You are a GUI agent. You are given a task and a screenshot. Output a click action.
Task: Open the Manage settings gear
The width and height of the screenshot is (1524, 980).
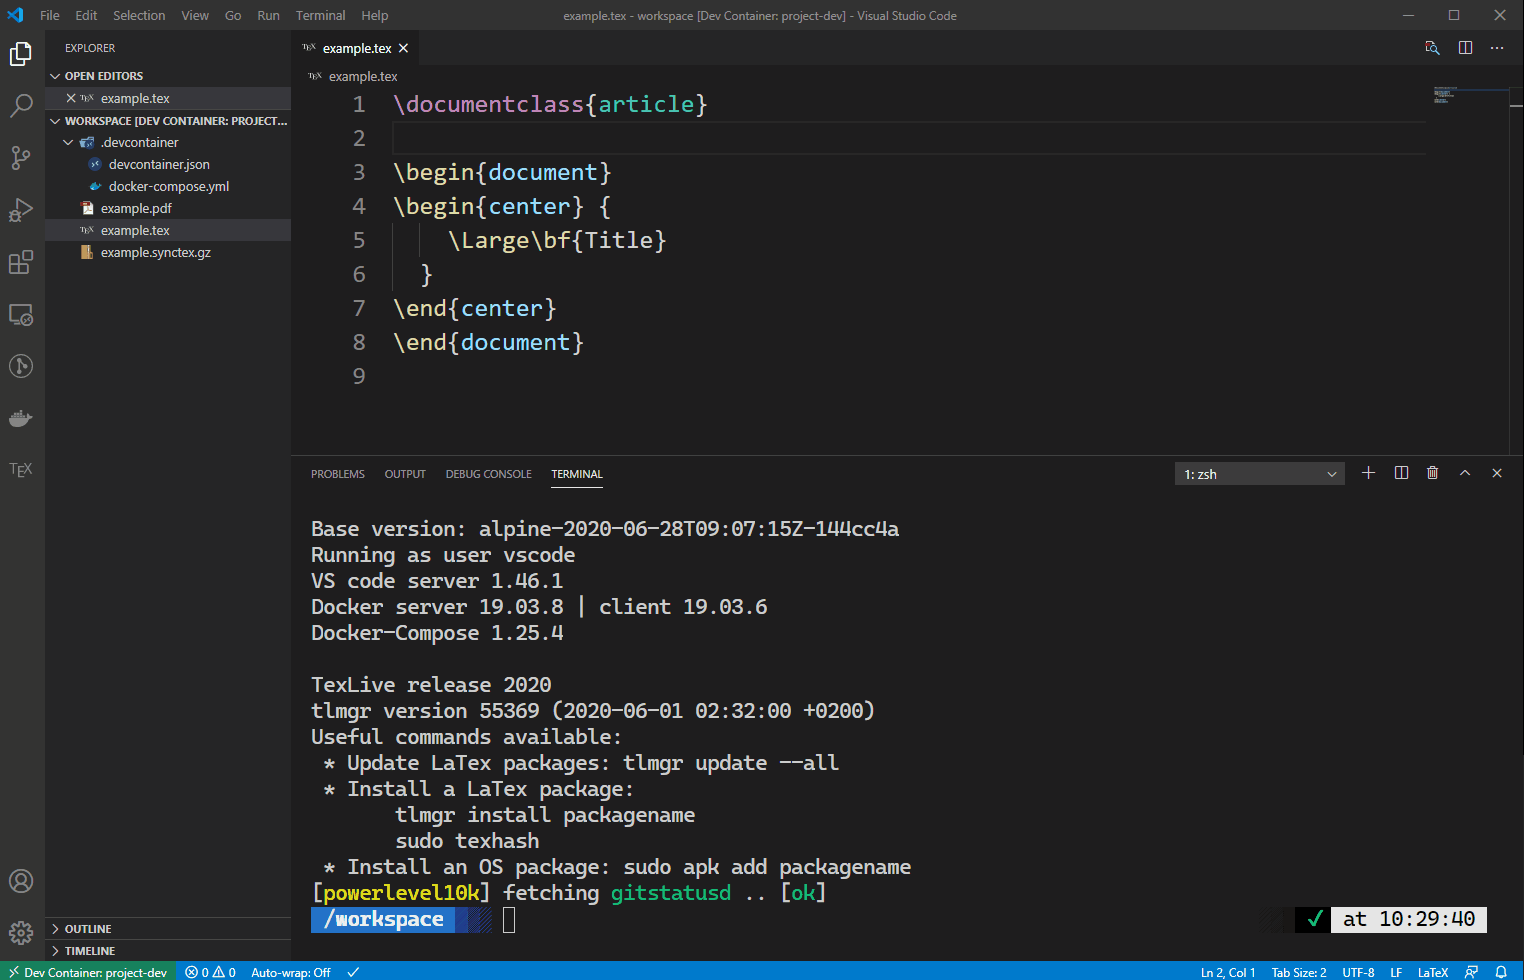tap(21, 933)
